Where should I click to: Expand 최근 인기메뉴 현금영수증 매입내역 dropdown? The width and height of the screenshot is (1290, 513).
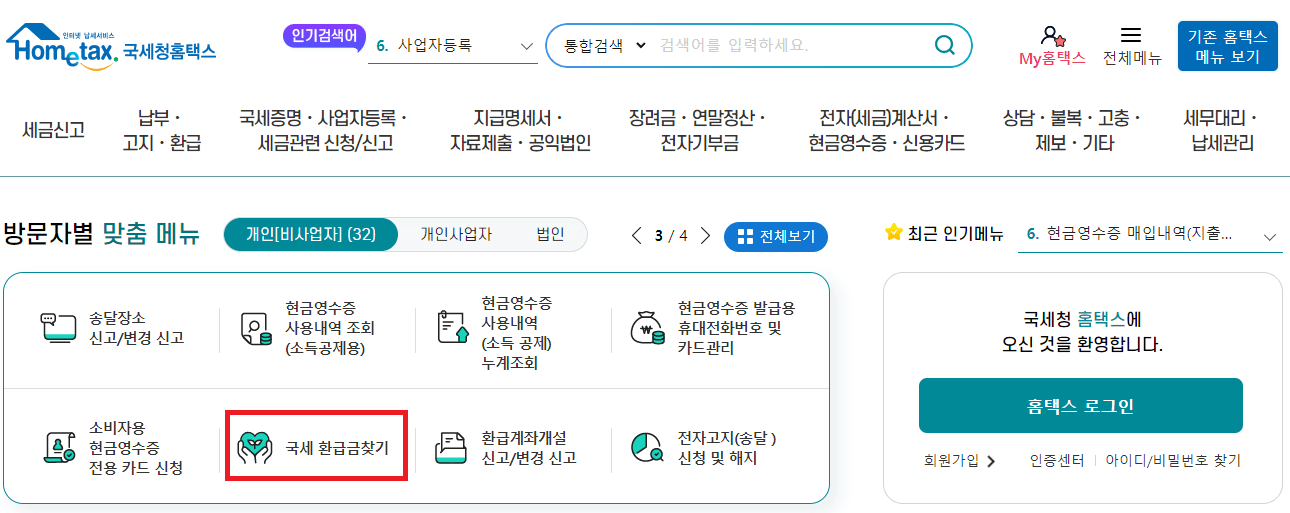point(1271,237)
